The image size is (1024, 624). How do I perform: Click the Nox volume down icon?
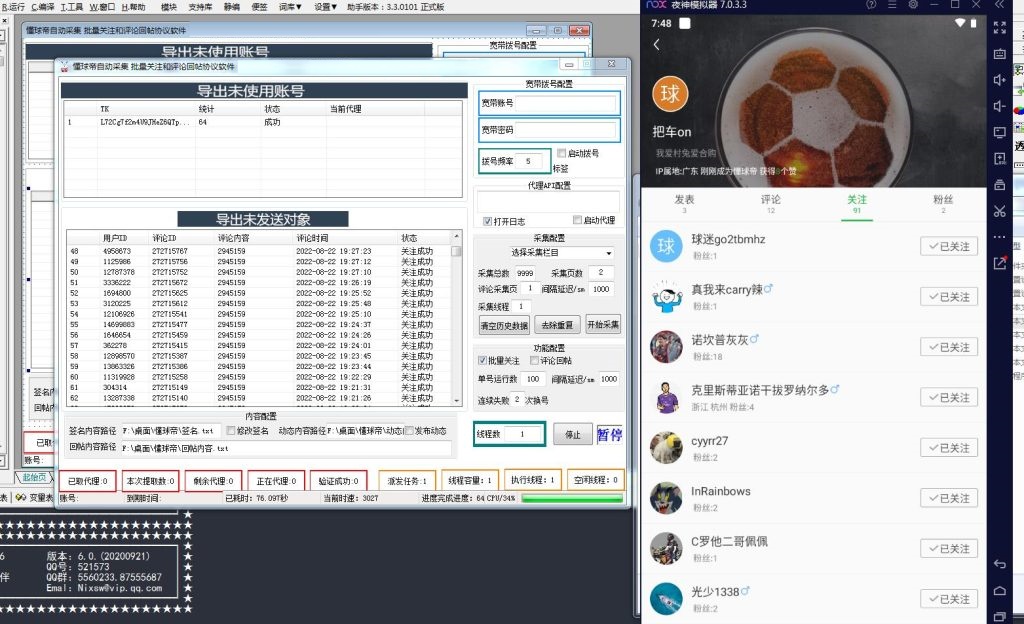(x=1000, y=107)
